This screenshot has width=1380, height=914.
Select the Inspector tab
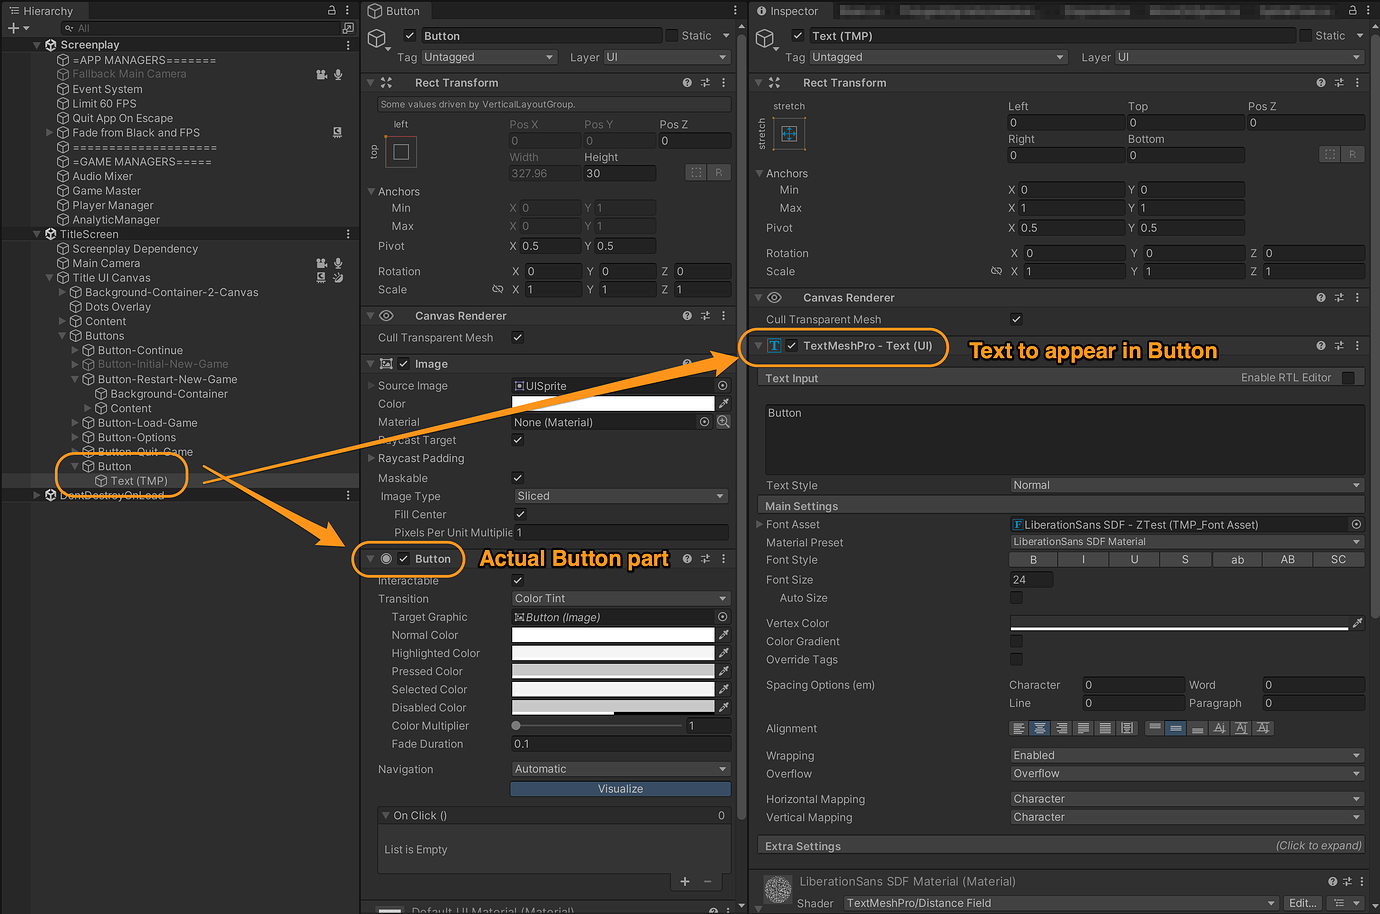point(788,11)
